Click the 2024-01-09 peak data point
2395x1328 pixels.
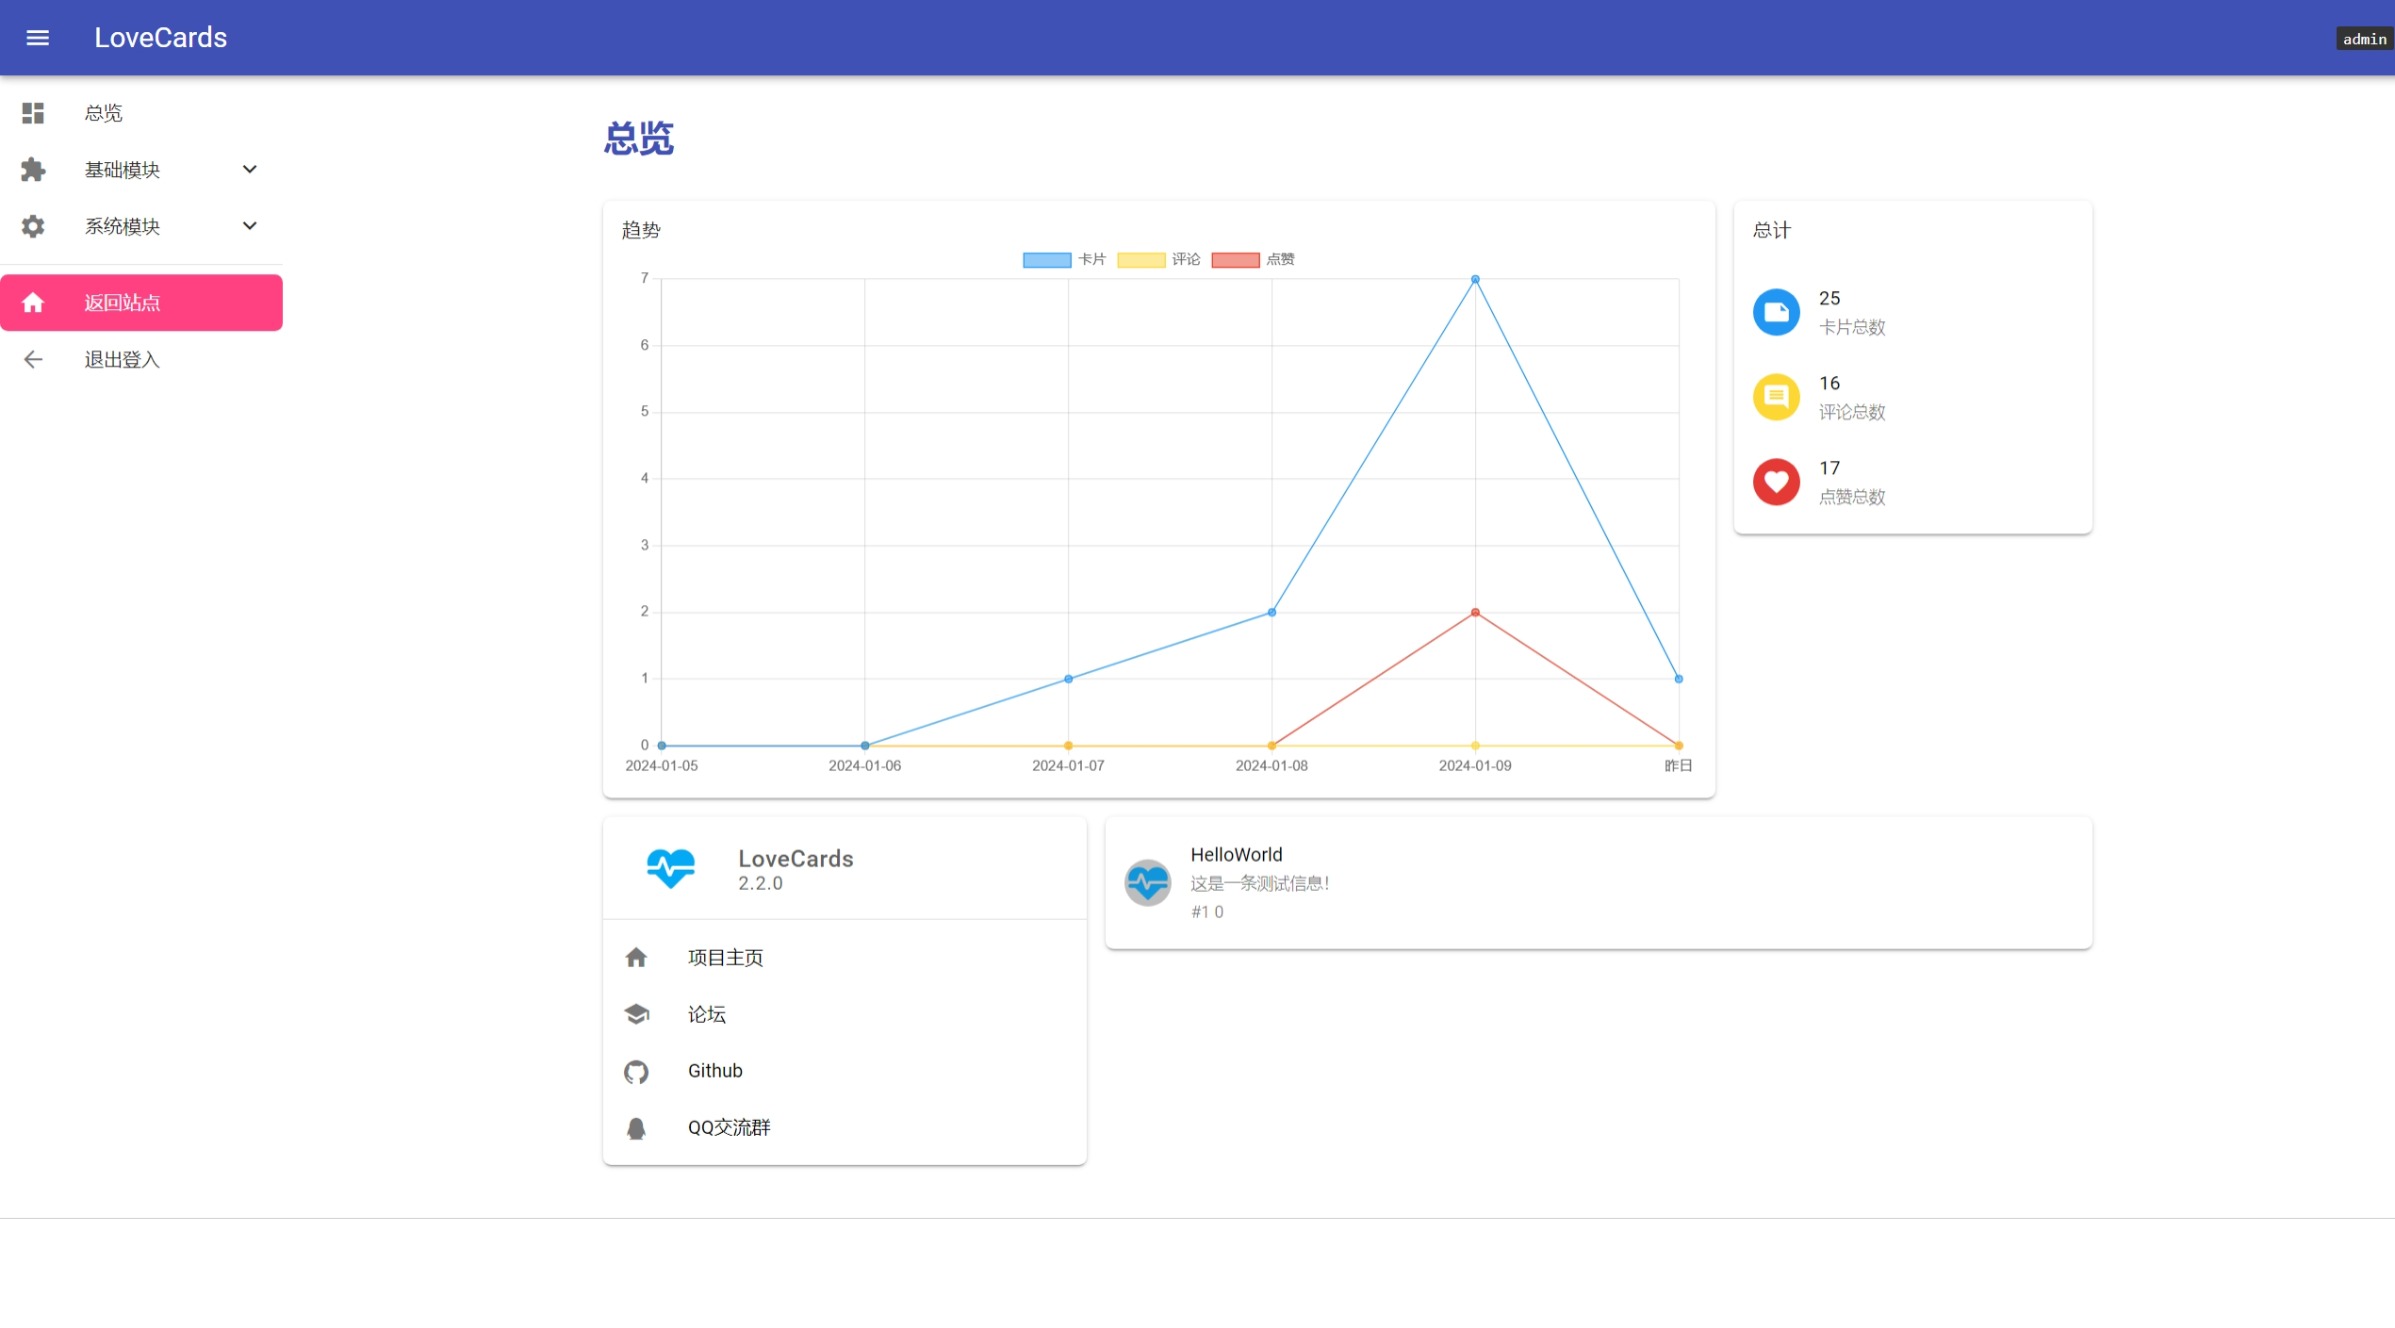[1475, 280]
